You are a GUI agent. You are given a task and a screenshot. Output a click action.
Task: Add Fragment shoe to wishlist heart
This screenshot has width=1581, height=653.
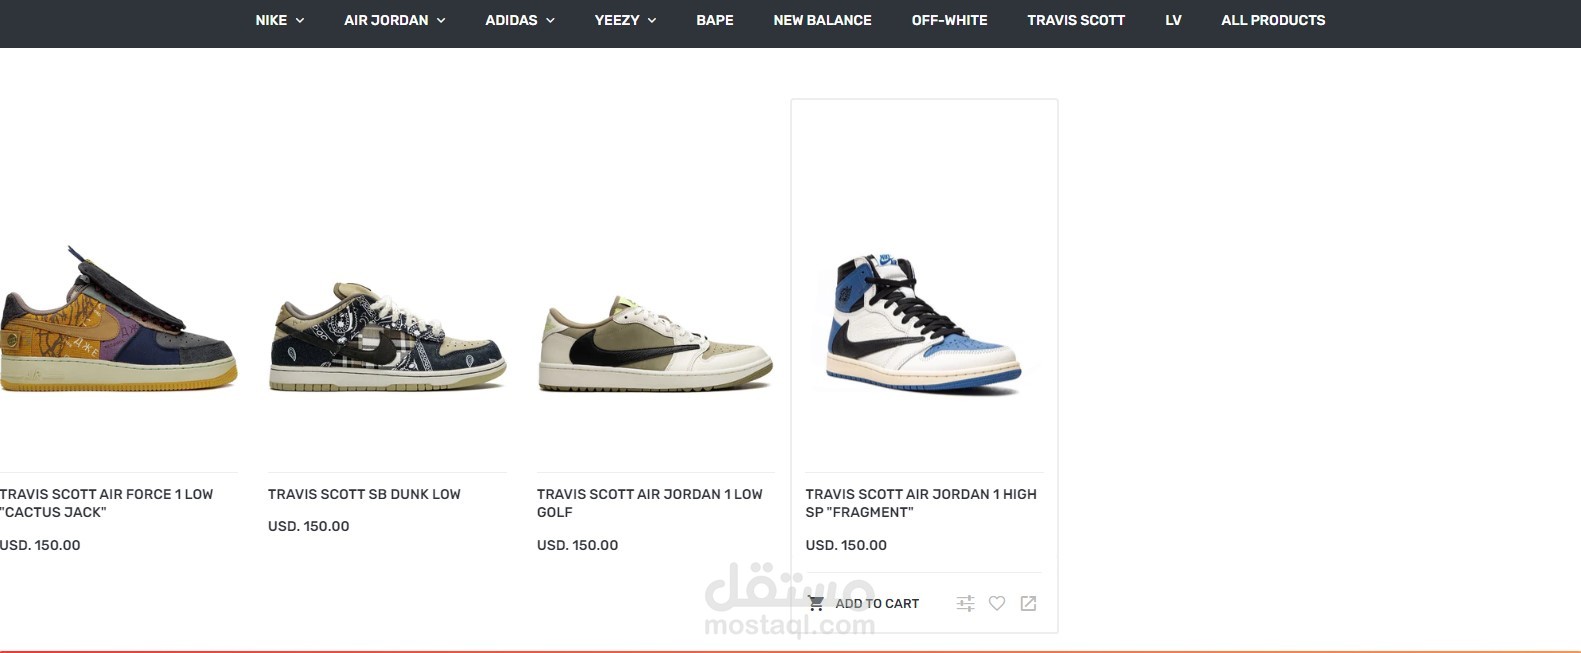click(997, 604)
